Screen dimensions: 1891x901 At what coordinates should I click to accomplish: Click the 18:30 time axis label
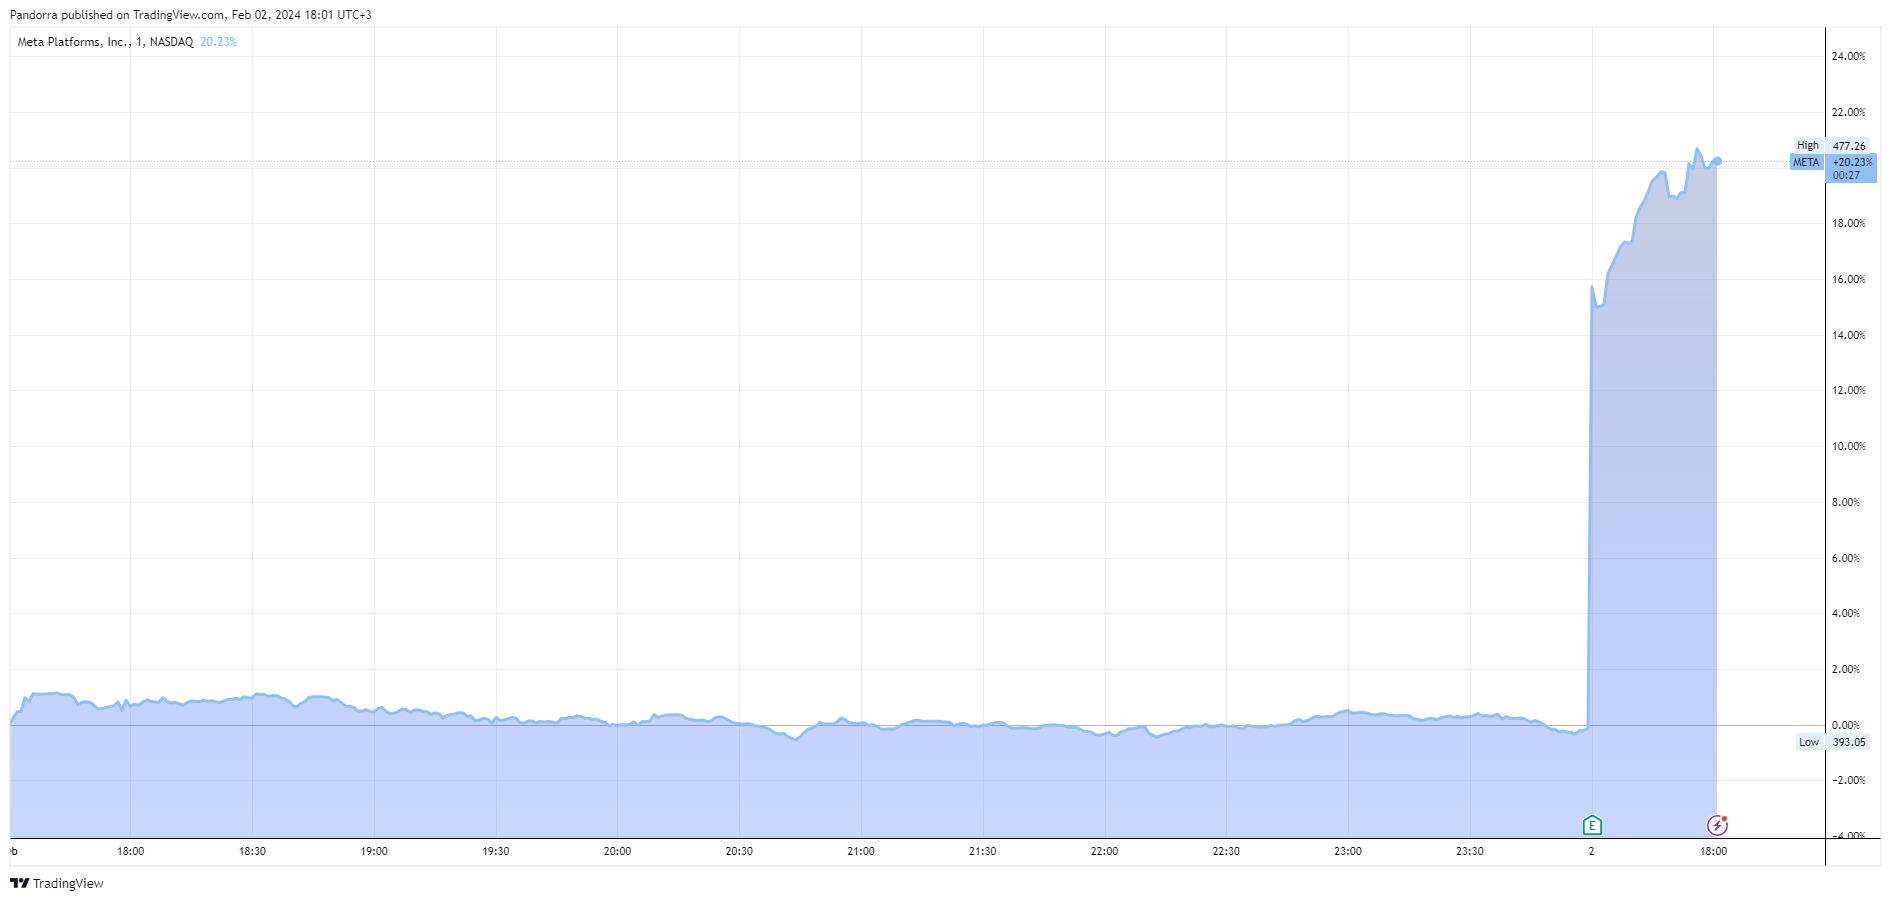point(252,852)
